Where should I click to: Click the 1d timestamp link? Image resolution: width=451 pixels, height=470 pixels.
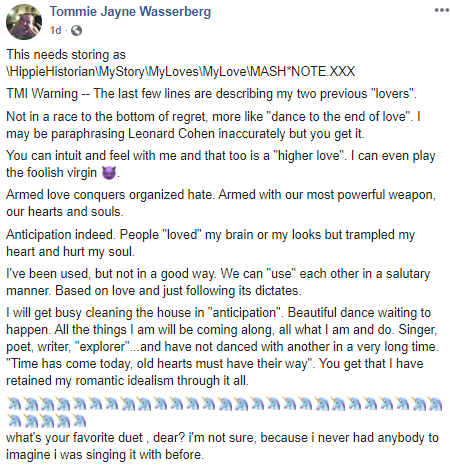(55, 31)
